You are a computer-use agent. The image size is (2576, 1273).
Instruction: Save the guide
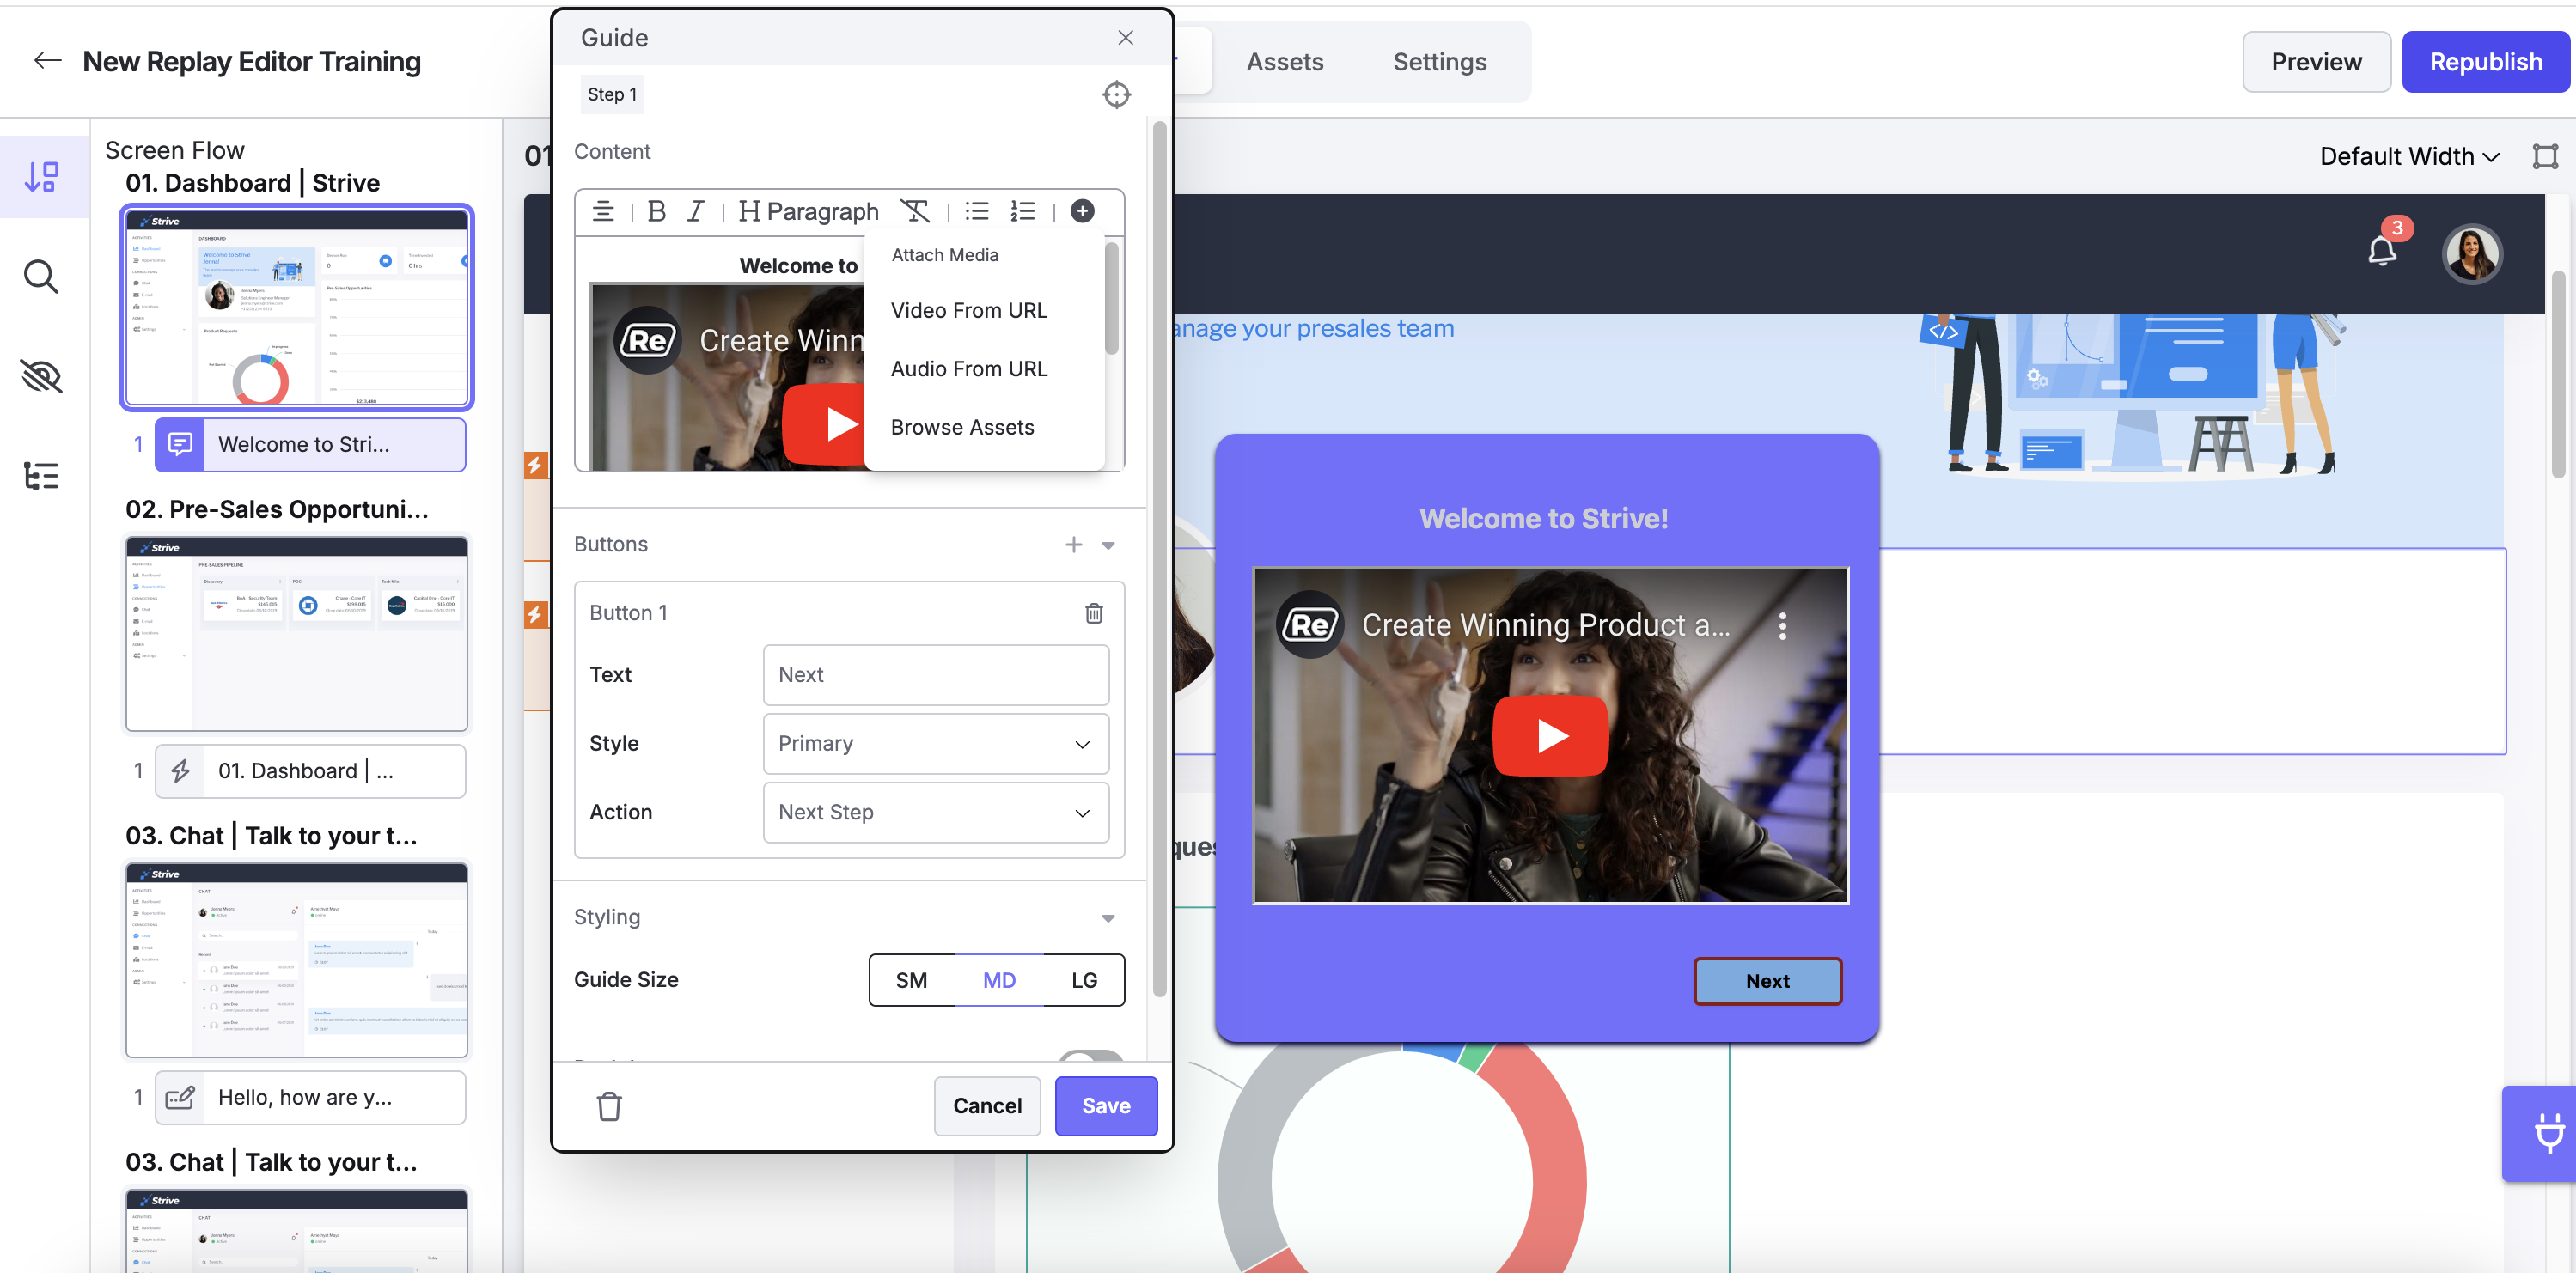click(1106, 1106)
